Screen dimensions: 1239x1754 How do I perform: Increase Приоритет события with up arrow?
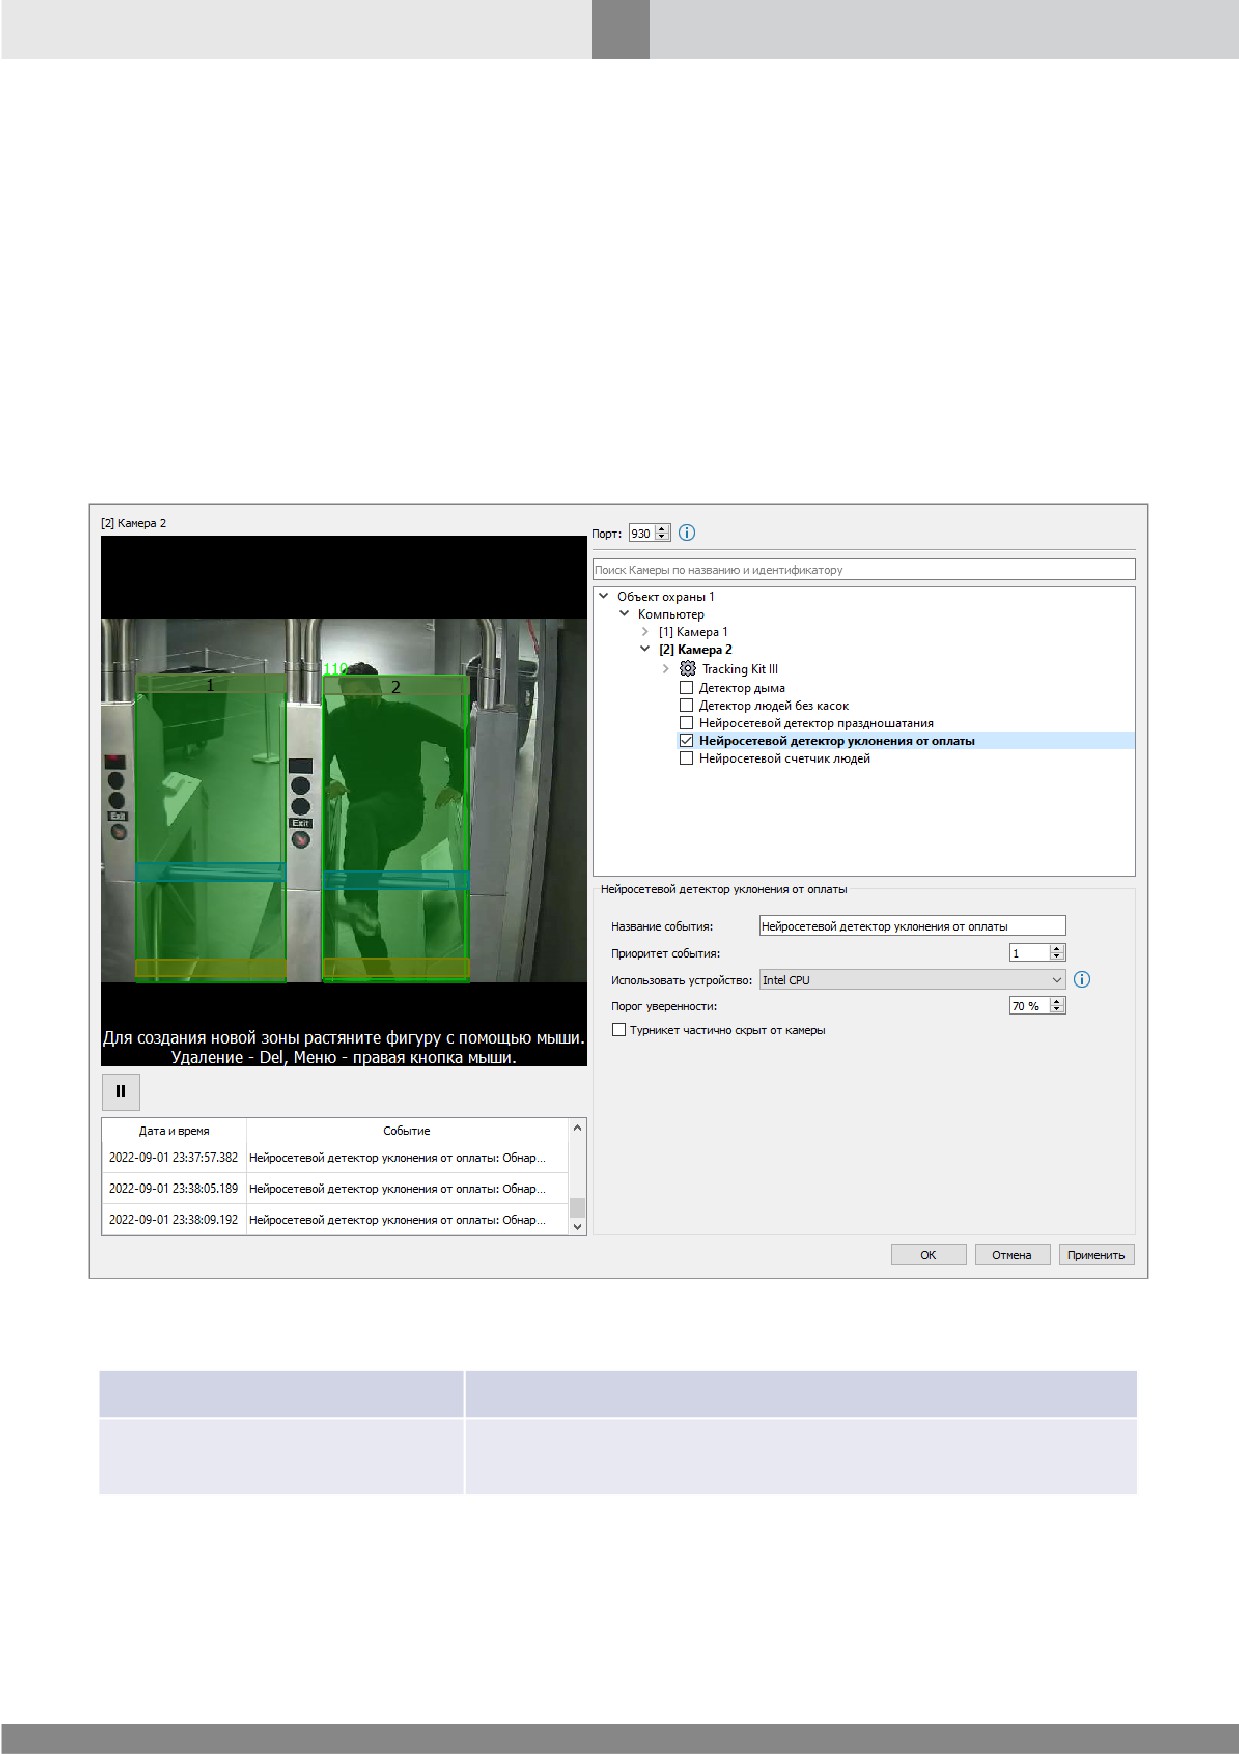1057,948
